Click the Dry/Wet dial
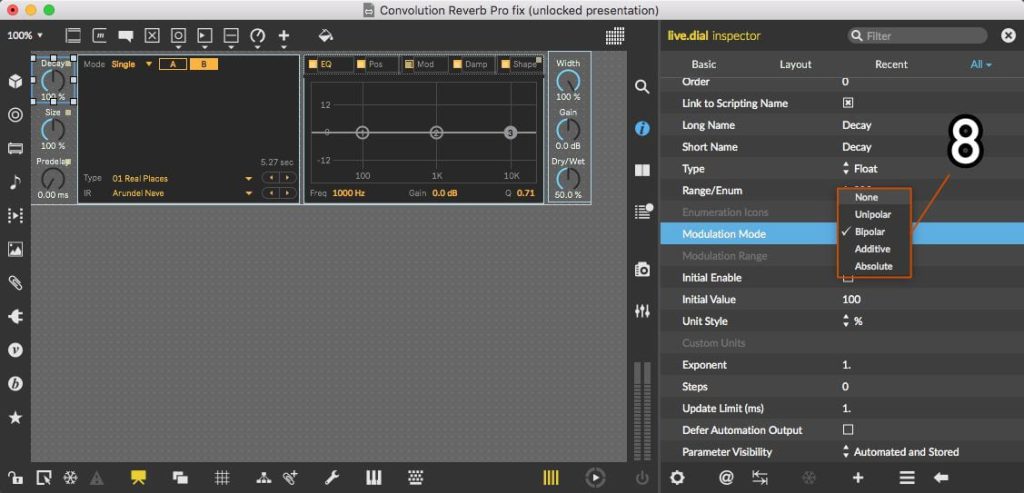 [x=568, y=179]
